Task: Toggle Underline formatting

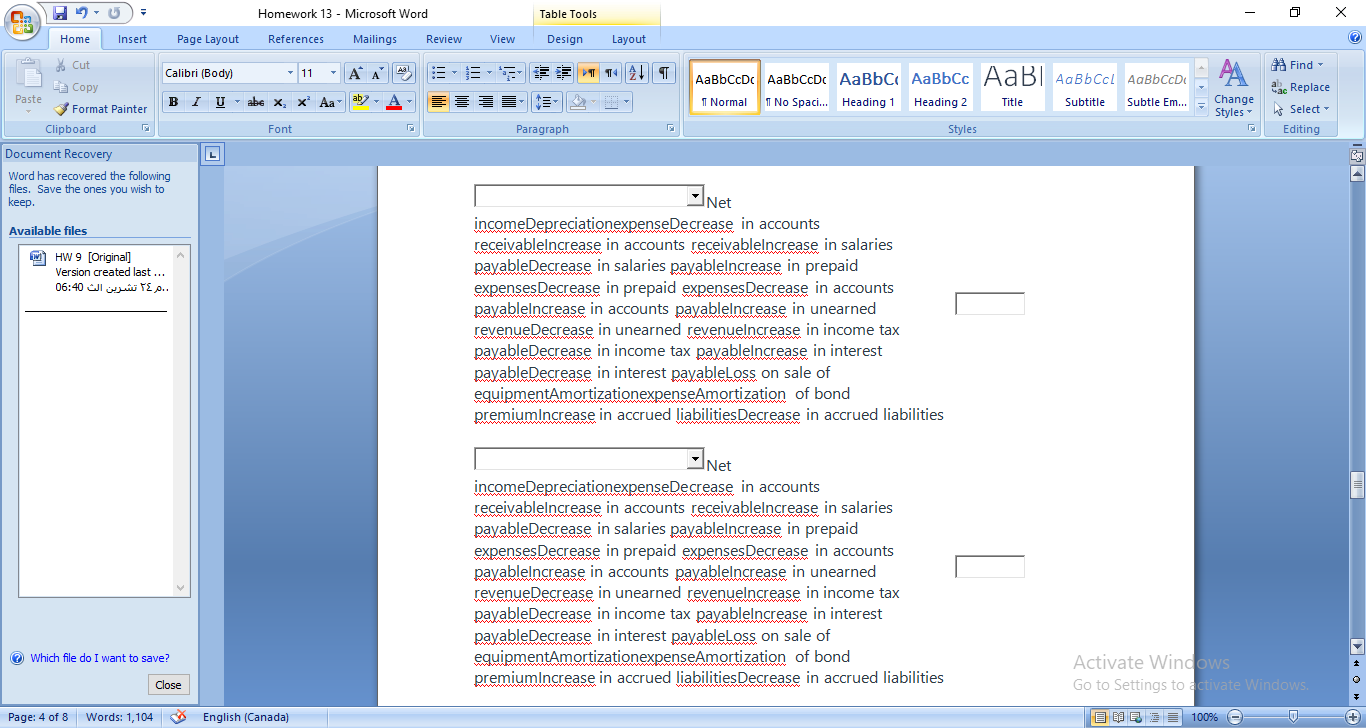Action: point(220,102)
